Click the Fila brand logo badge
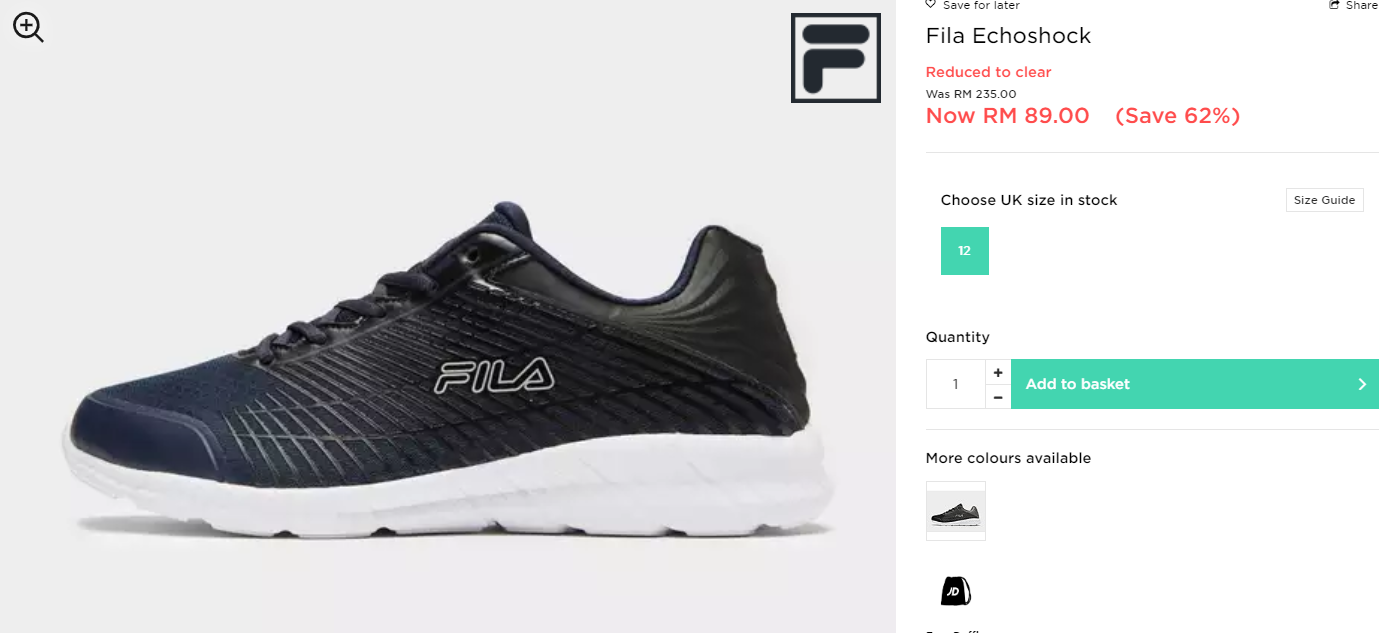Screen dimensions: 1387x633 pos(836,58)
